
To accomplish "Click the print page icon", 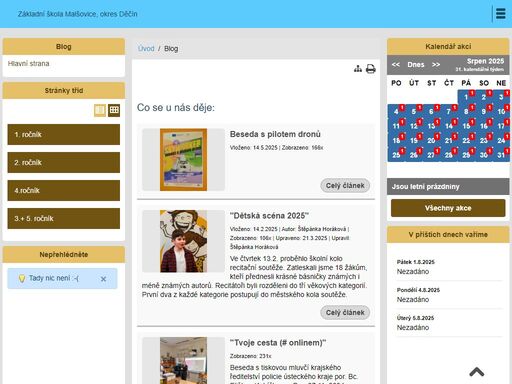I will [371, 69].
